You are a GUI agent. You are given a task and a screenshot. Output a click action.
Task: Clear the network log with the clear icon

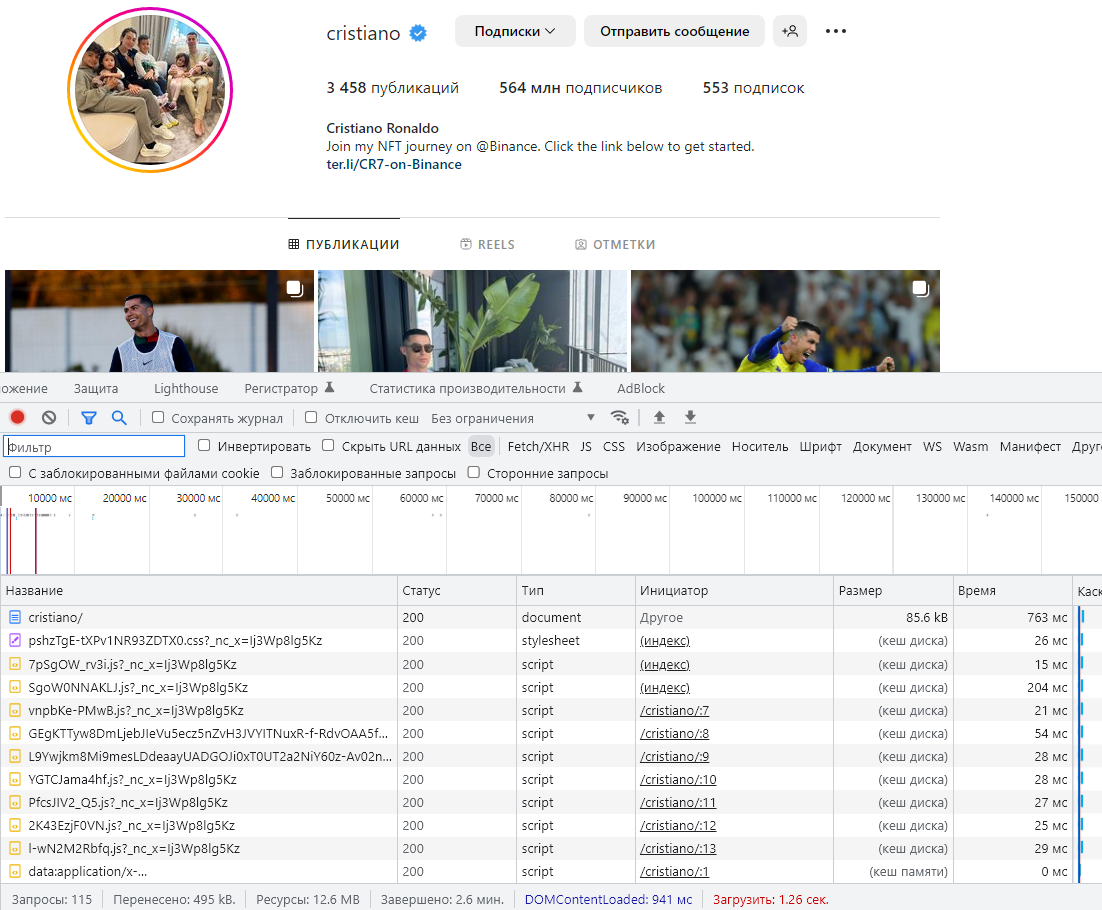click(x=49, y=418)
